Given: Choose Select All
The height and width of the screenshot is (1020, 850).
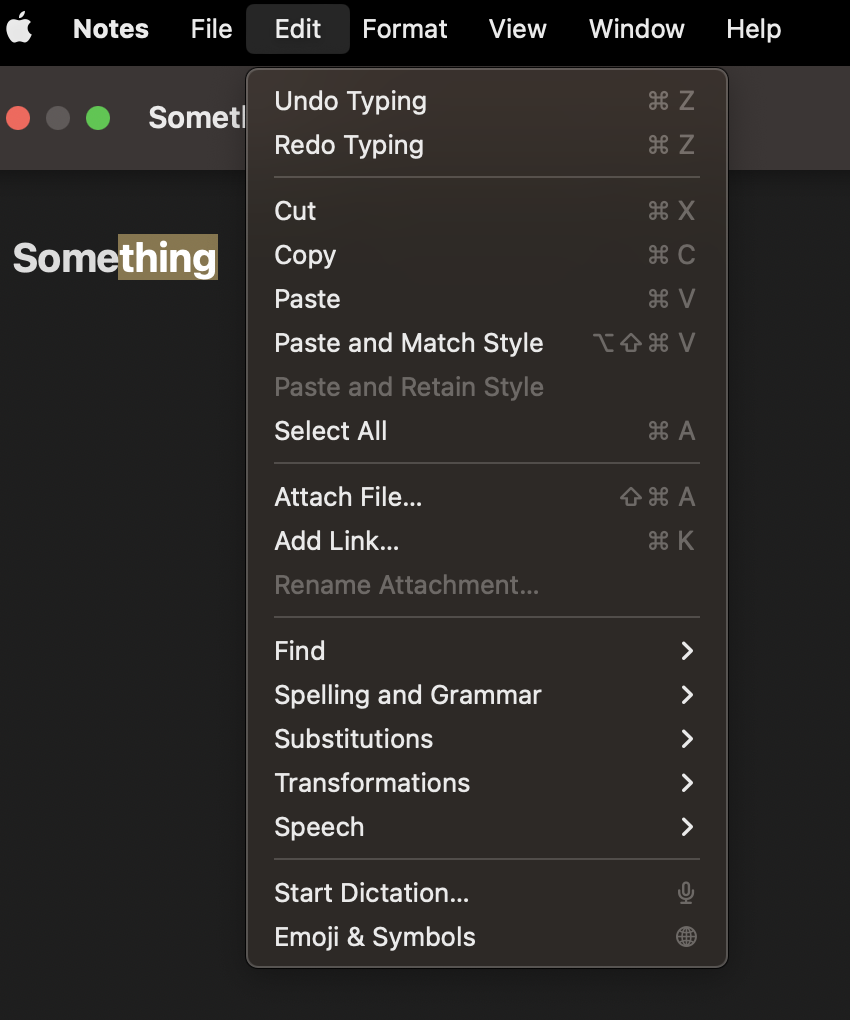Looking at the screenshot, I should click(x=330, y=431).
